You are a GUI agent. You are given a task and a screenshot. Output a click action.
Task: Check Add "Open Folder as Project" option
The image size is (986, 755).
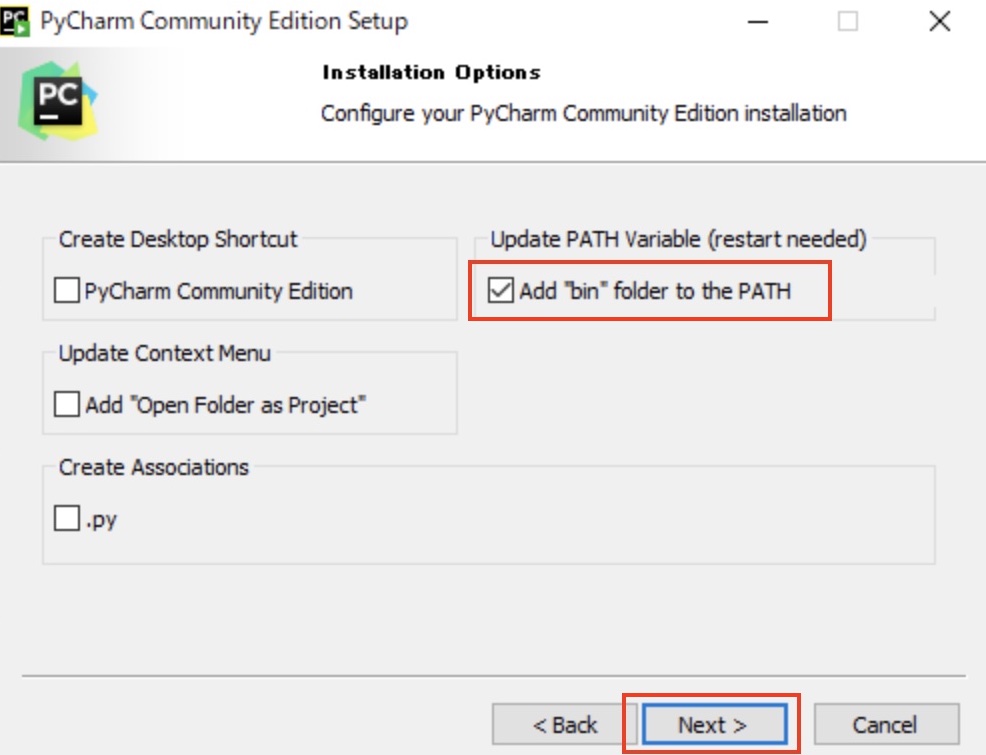(x=67, y=405)
